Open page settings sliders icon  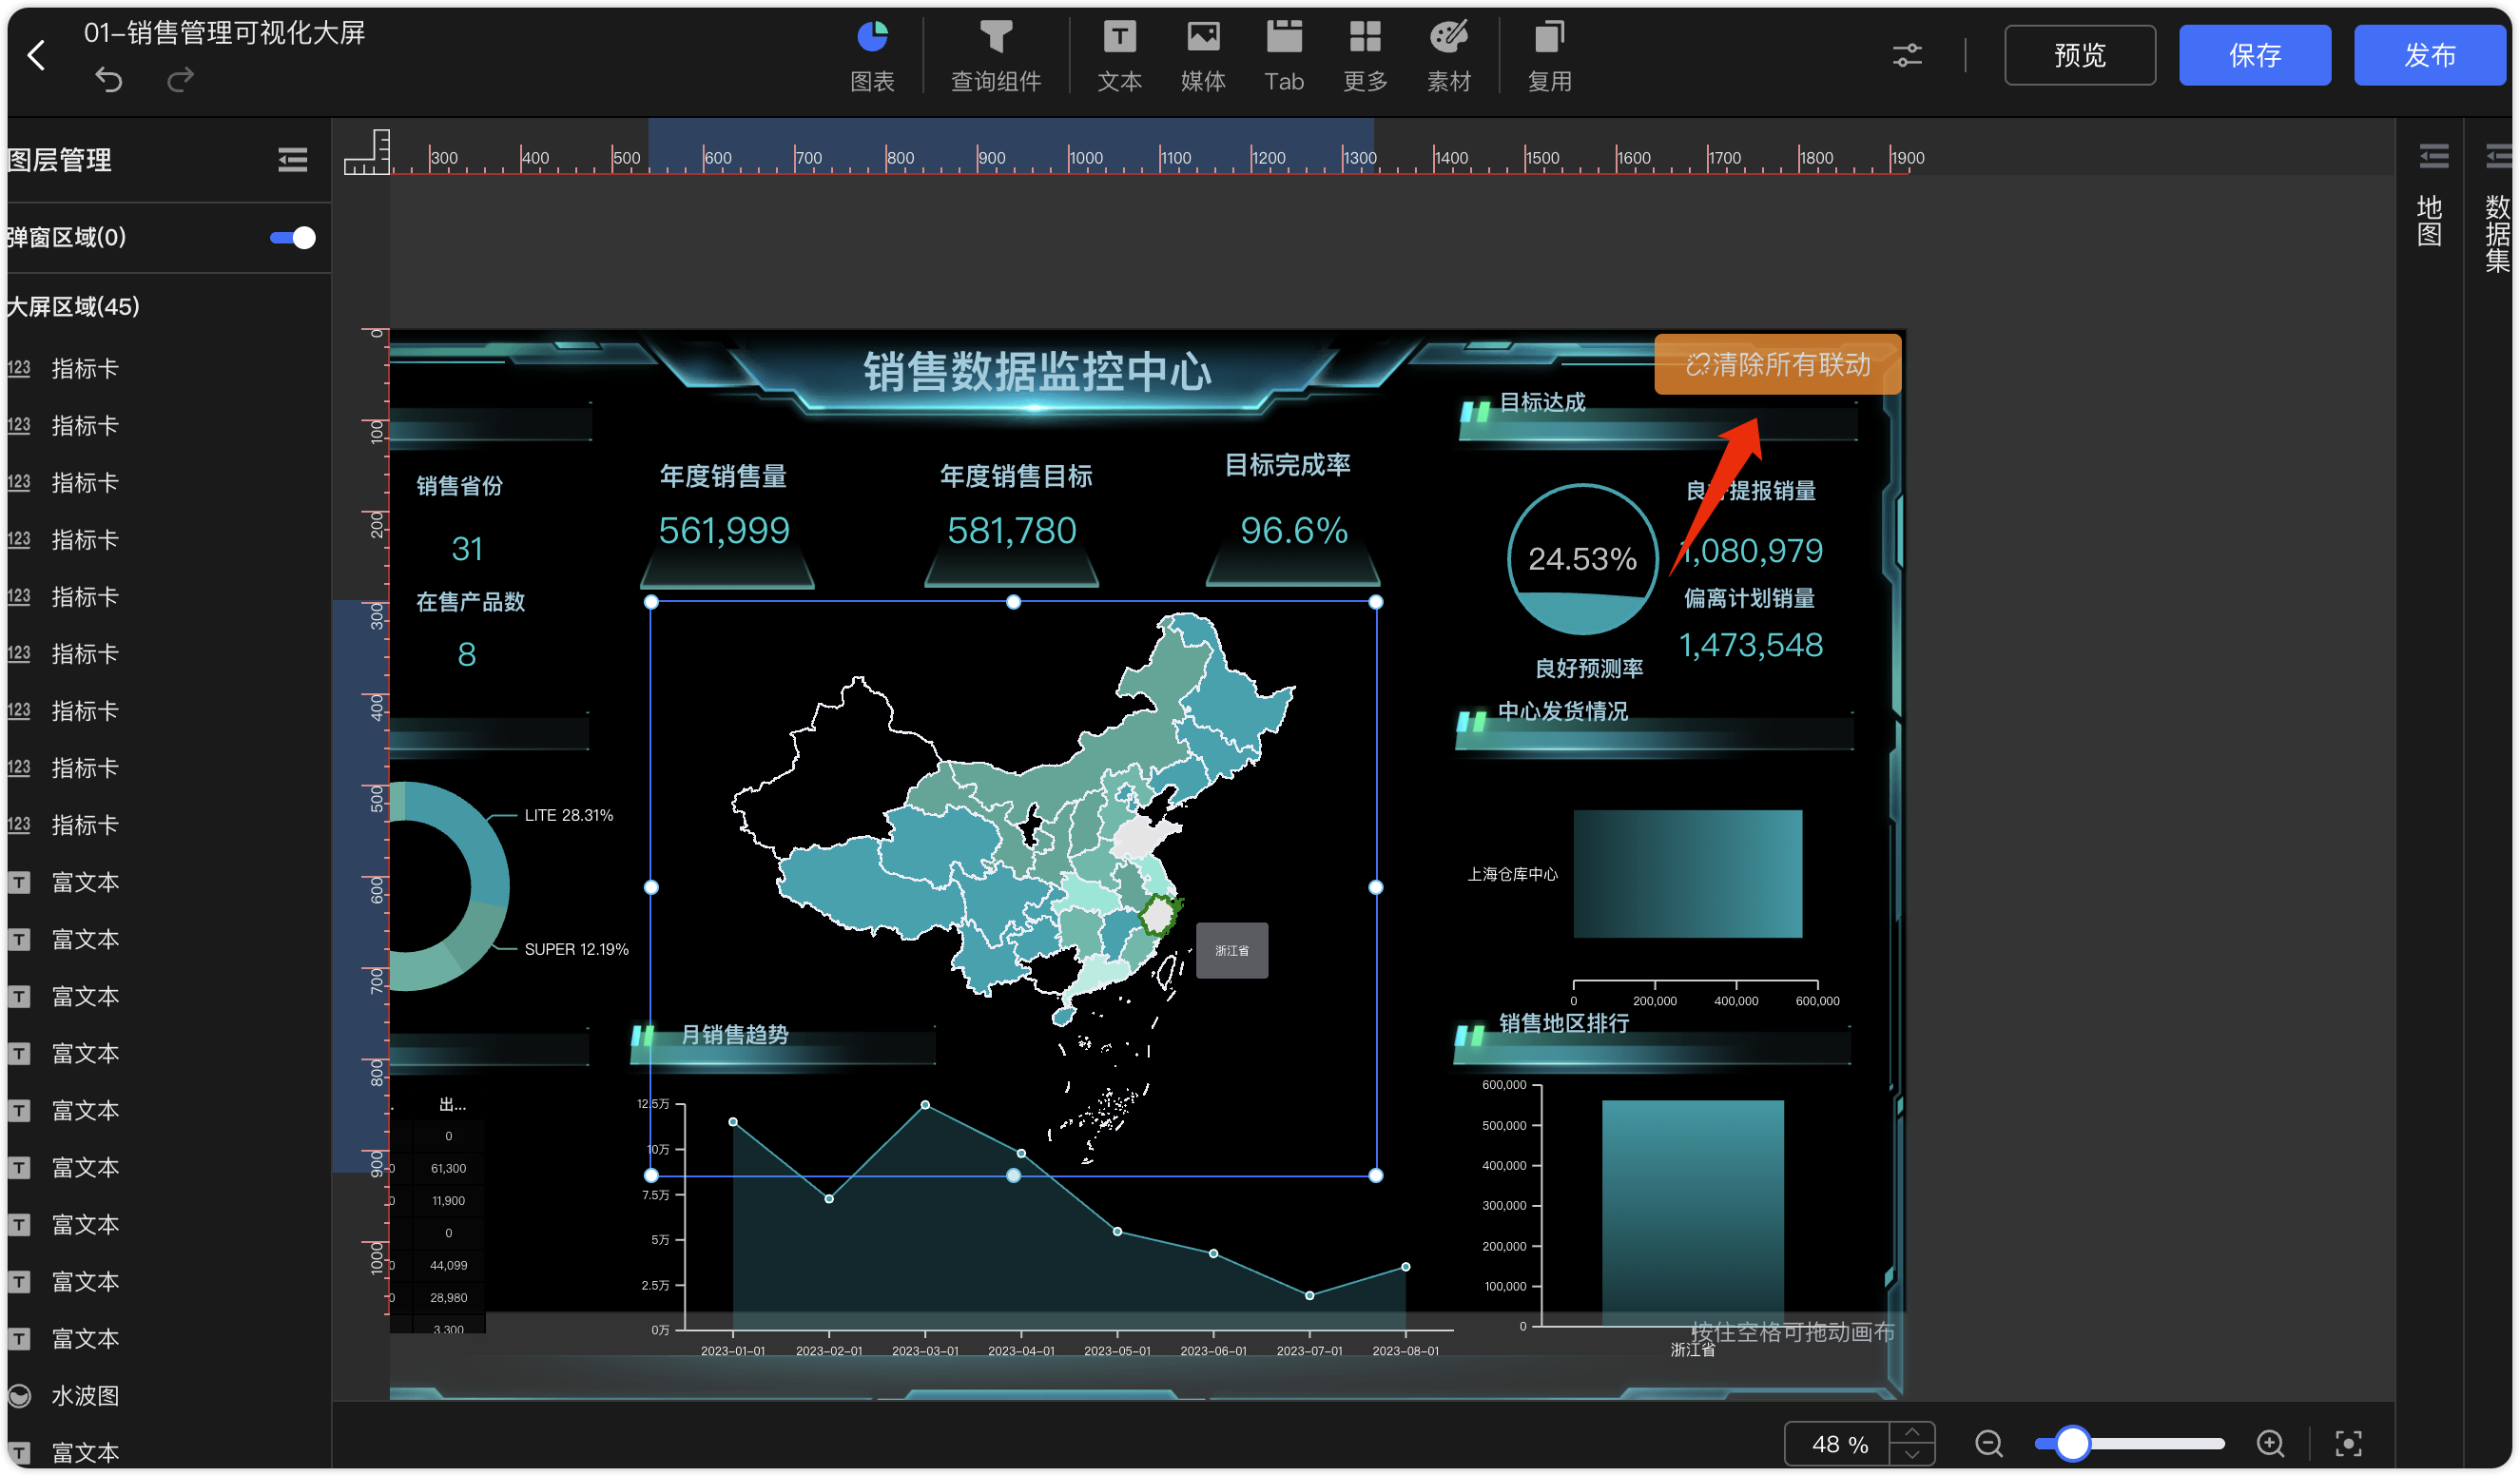[1907, 55]
